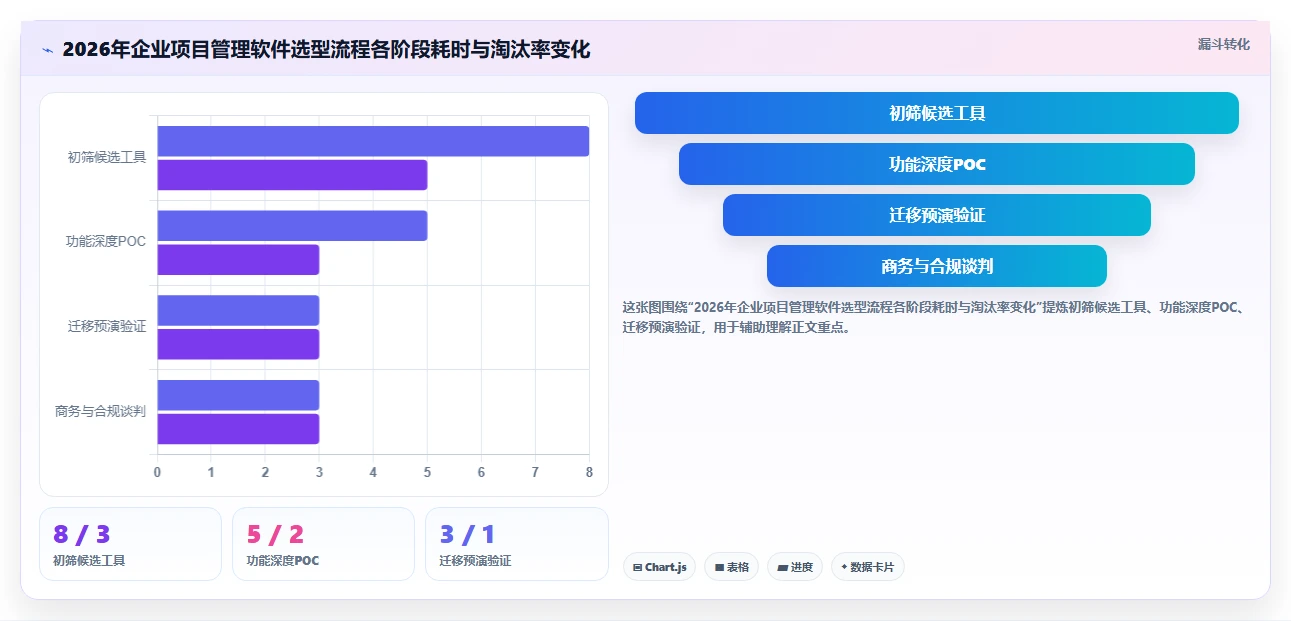Select the 商务与合规谈判 funnel stage
This screenshot has height=621, width=1291.
point(937,266)
